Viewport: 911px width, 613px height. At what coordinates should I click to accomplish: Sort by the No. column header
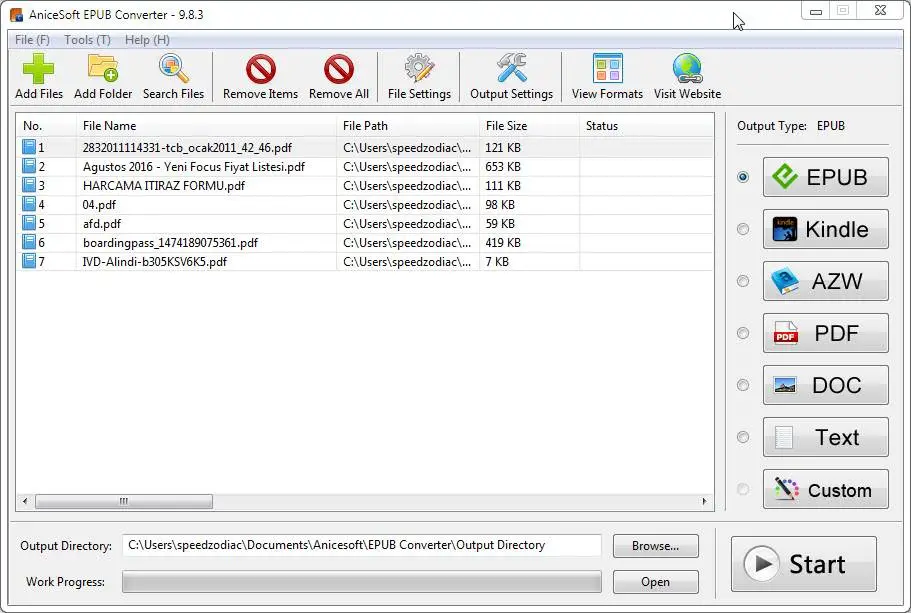[46, 126]
